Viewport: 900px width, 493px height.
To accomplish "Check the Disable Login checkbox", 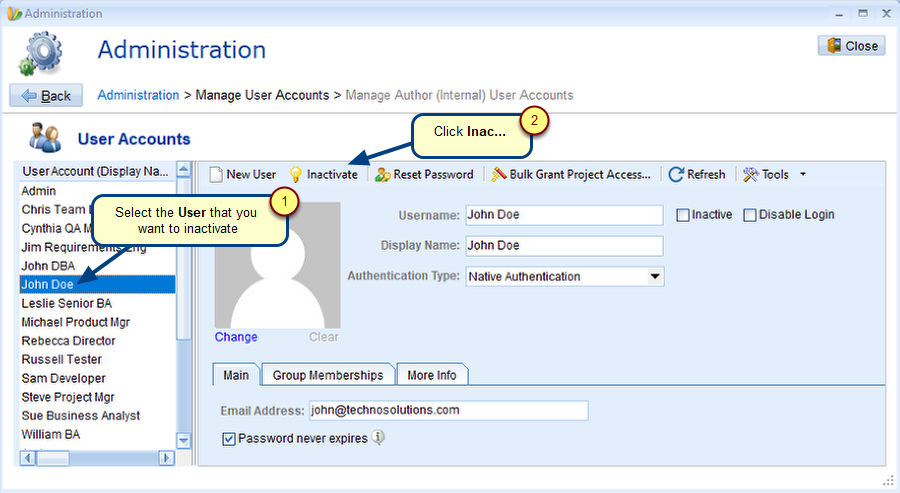I will tap(750, 215).
